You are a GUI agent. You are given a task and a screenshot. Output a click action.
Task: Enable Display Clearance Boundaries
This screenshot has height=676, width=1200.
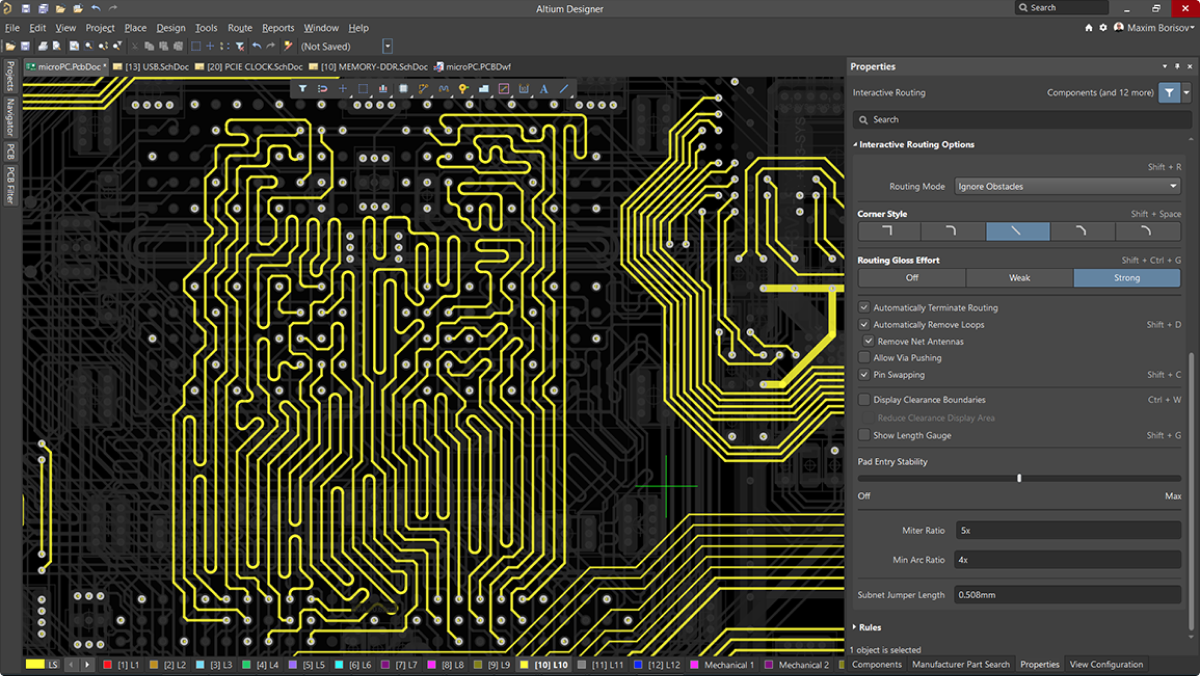[x=864, y=399]
